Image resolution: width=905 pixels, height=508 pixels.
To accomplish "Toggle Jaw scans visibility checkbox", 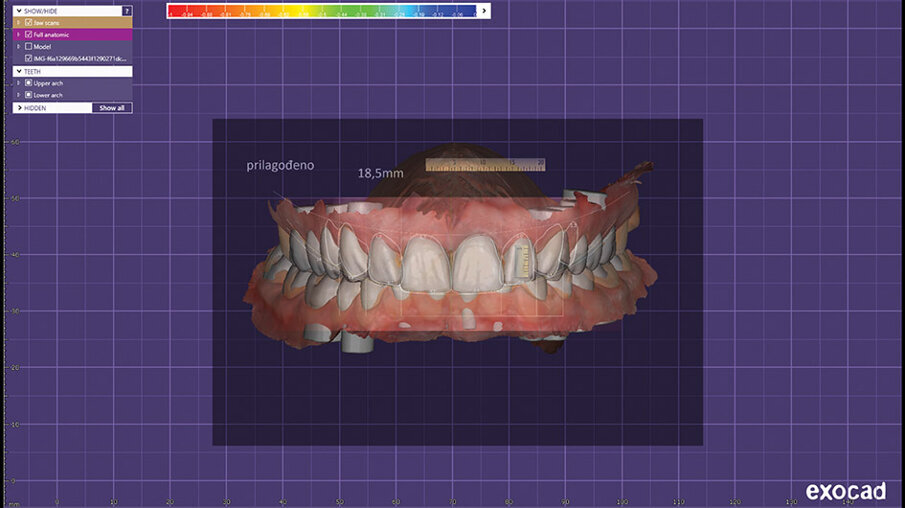I will coord(28,22).
